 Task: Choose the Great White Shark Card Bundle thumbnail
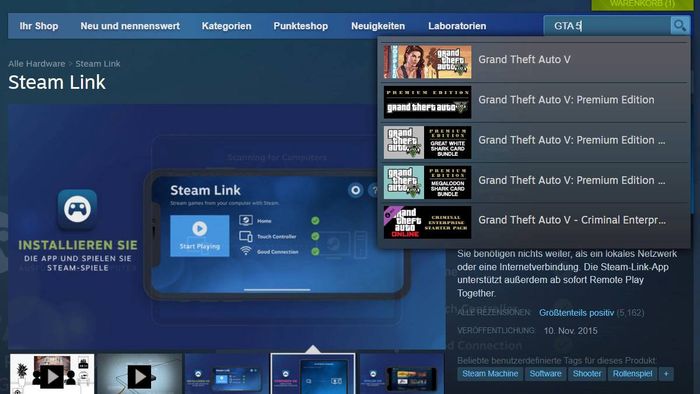click(427, 142)
